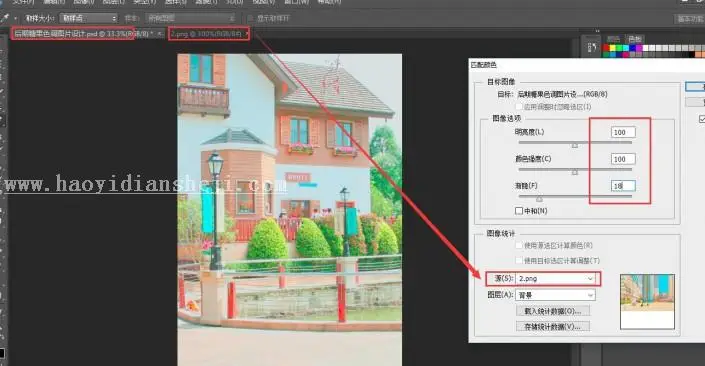
Task: Click the 载入统计数据(O)... button
Action: pos(553,311)
